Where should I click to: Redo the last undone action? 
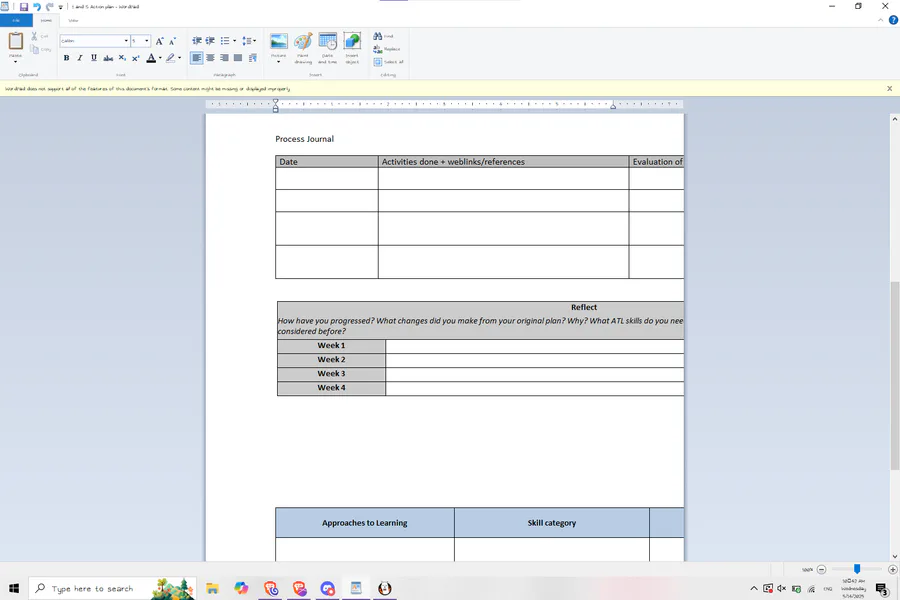(49, 7)
